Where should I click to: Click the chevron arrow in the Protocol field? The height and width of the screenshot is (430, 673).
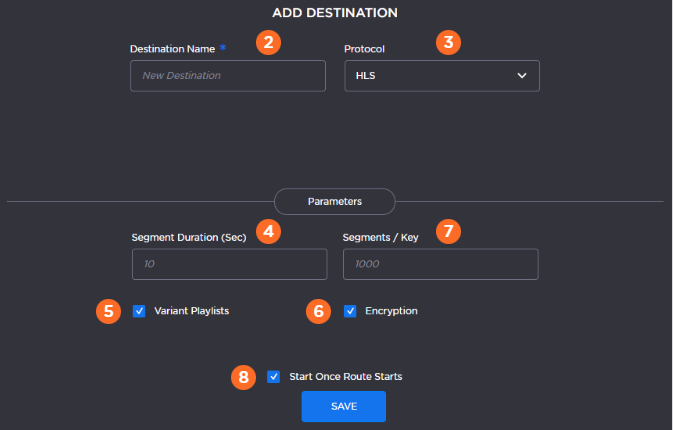521,76
